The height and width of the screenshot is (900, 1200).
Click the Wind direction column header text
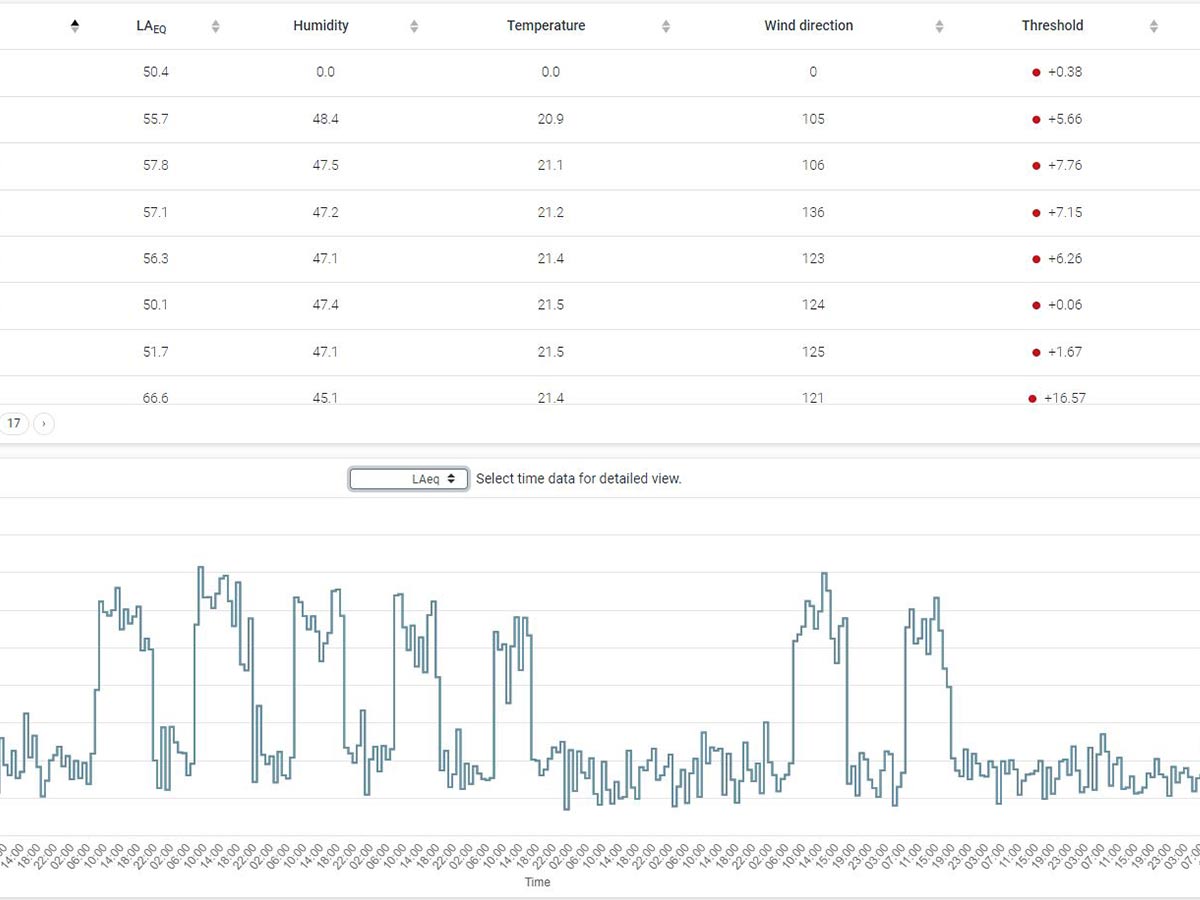coord(808,26)
